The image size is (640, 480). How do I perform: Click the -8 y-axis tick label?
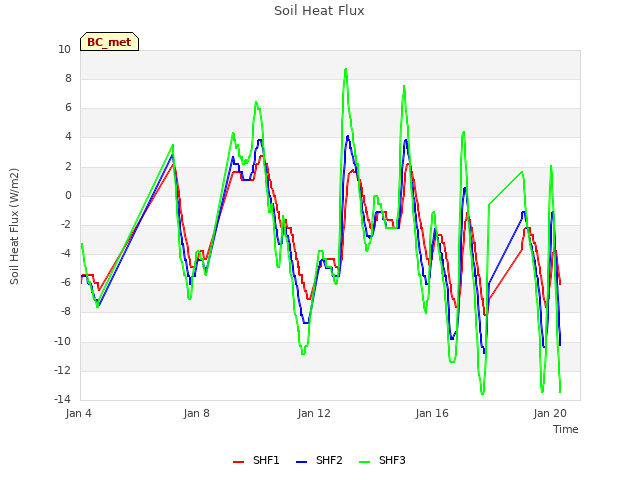click(x=66, y=311)
